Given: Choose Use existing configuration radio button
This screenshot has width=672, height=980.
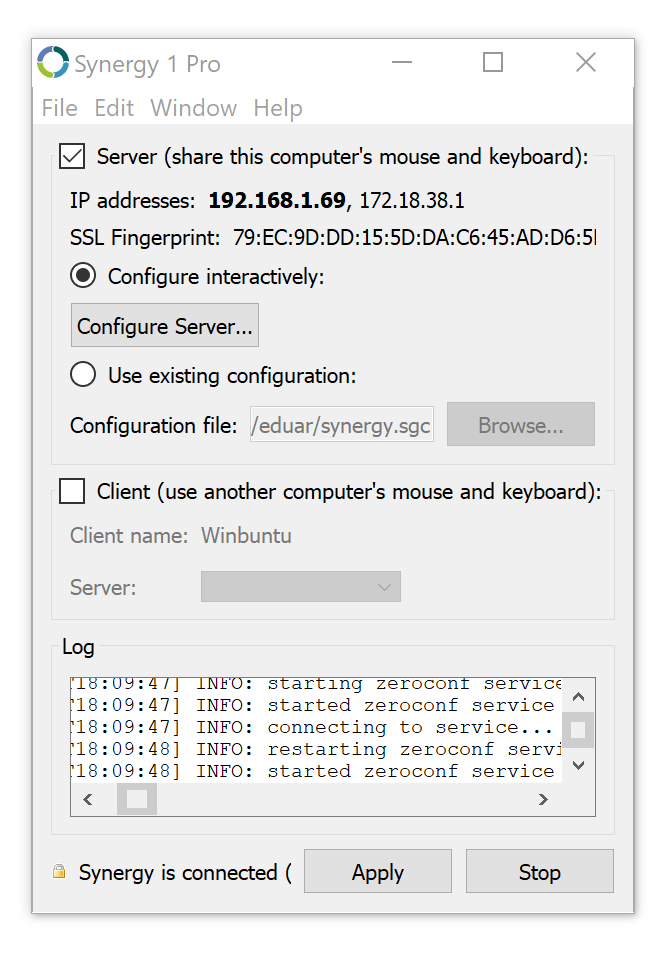Looking at the screenshot, I should [84, 375].
